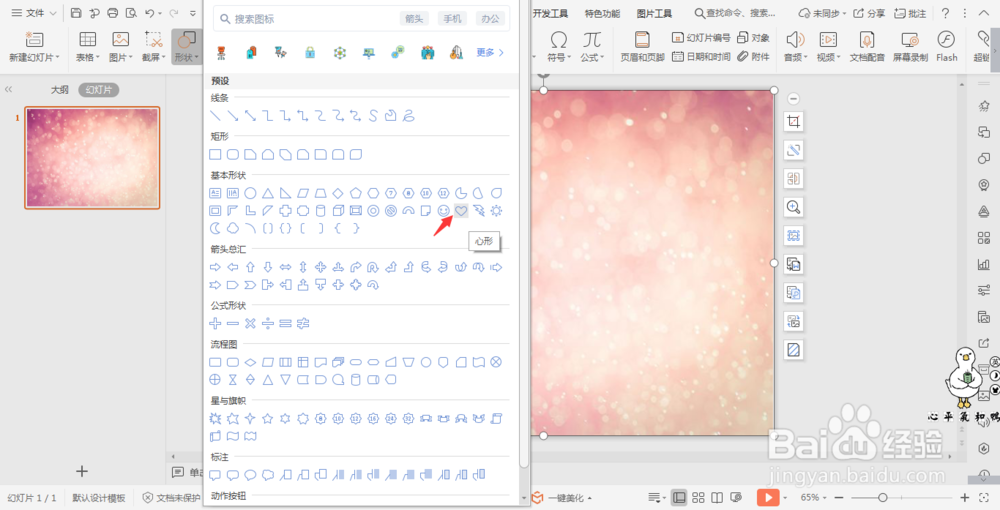
Task: Choose the rectangular callout shape
Action: [x=216, y=474]
